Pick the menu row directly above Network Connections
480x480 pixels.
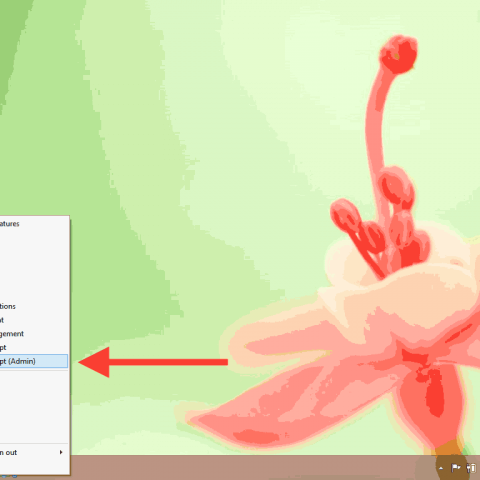(34, 293)
